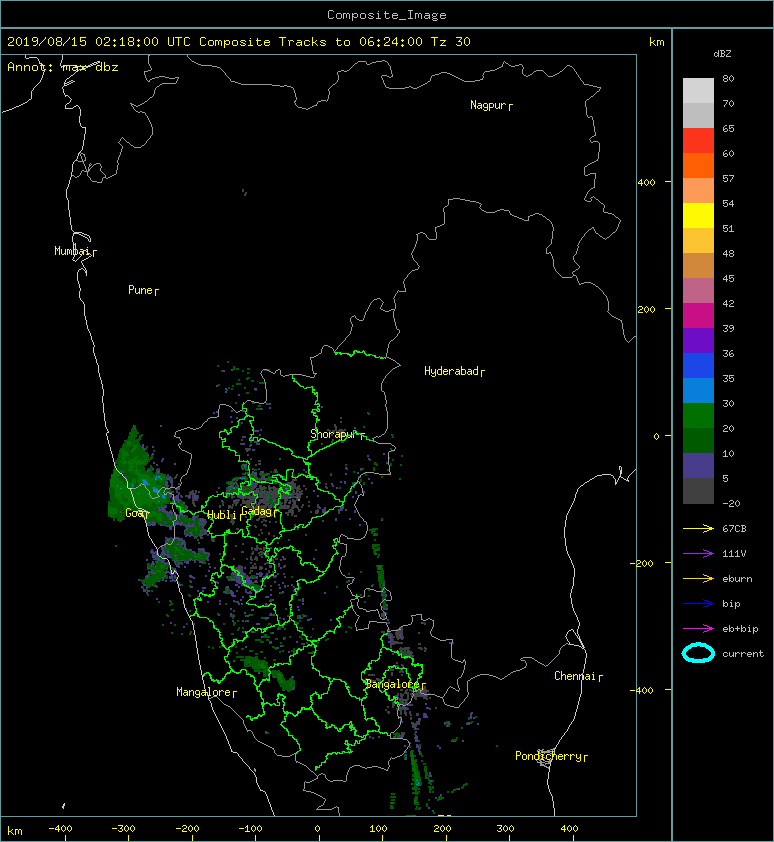Click the eb+bip magenta arrow legend icon
The height and width of the screenshot is (842, 774).
pyautogui.click(x=698, y=628)
